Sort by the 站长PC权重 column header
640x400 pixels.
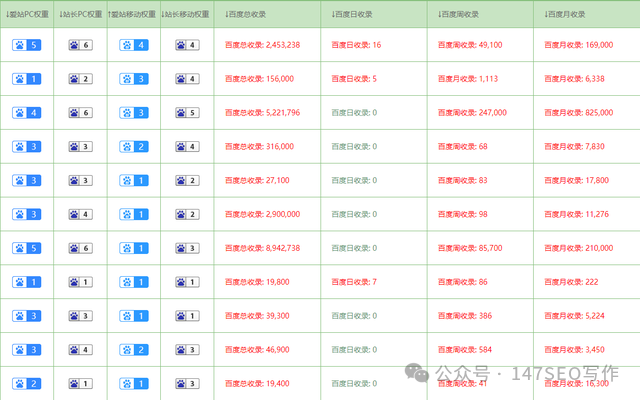point(80,14)
